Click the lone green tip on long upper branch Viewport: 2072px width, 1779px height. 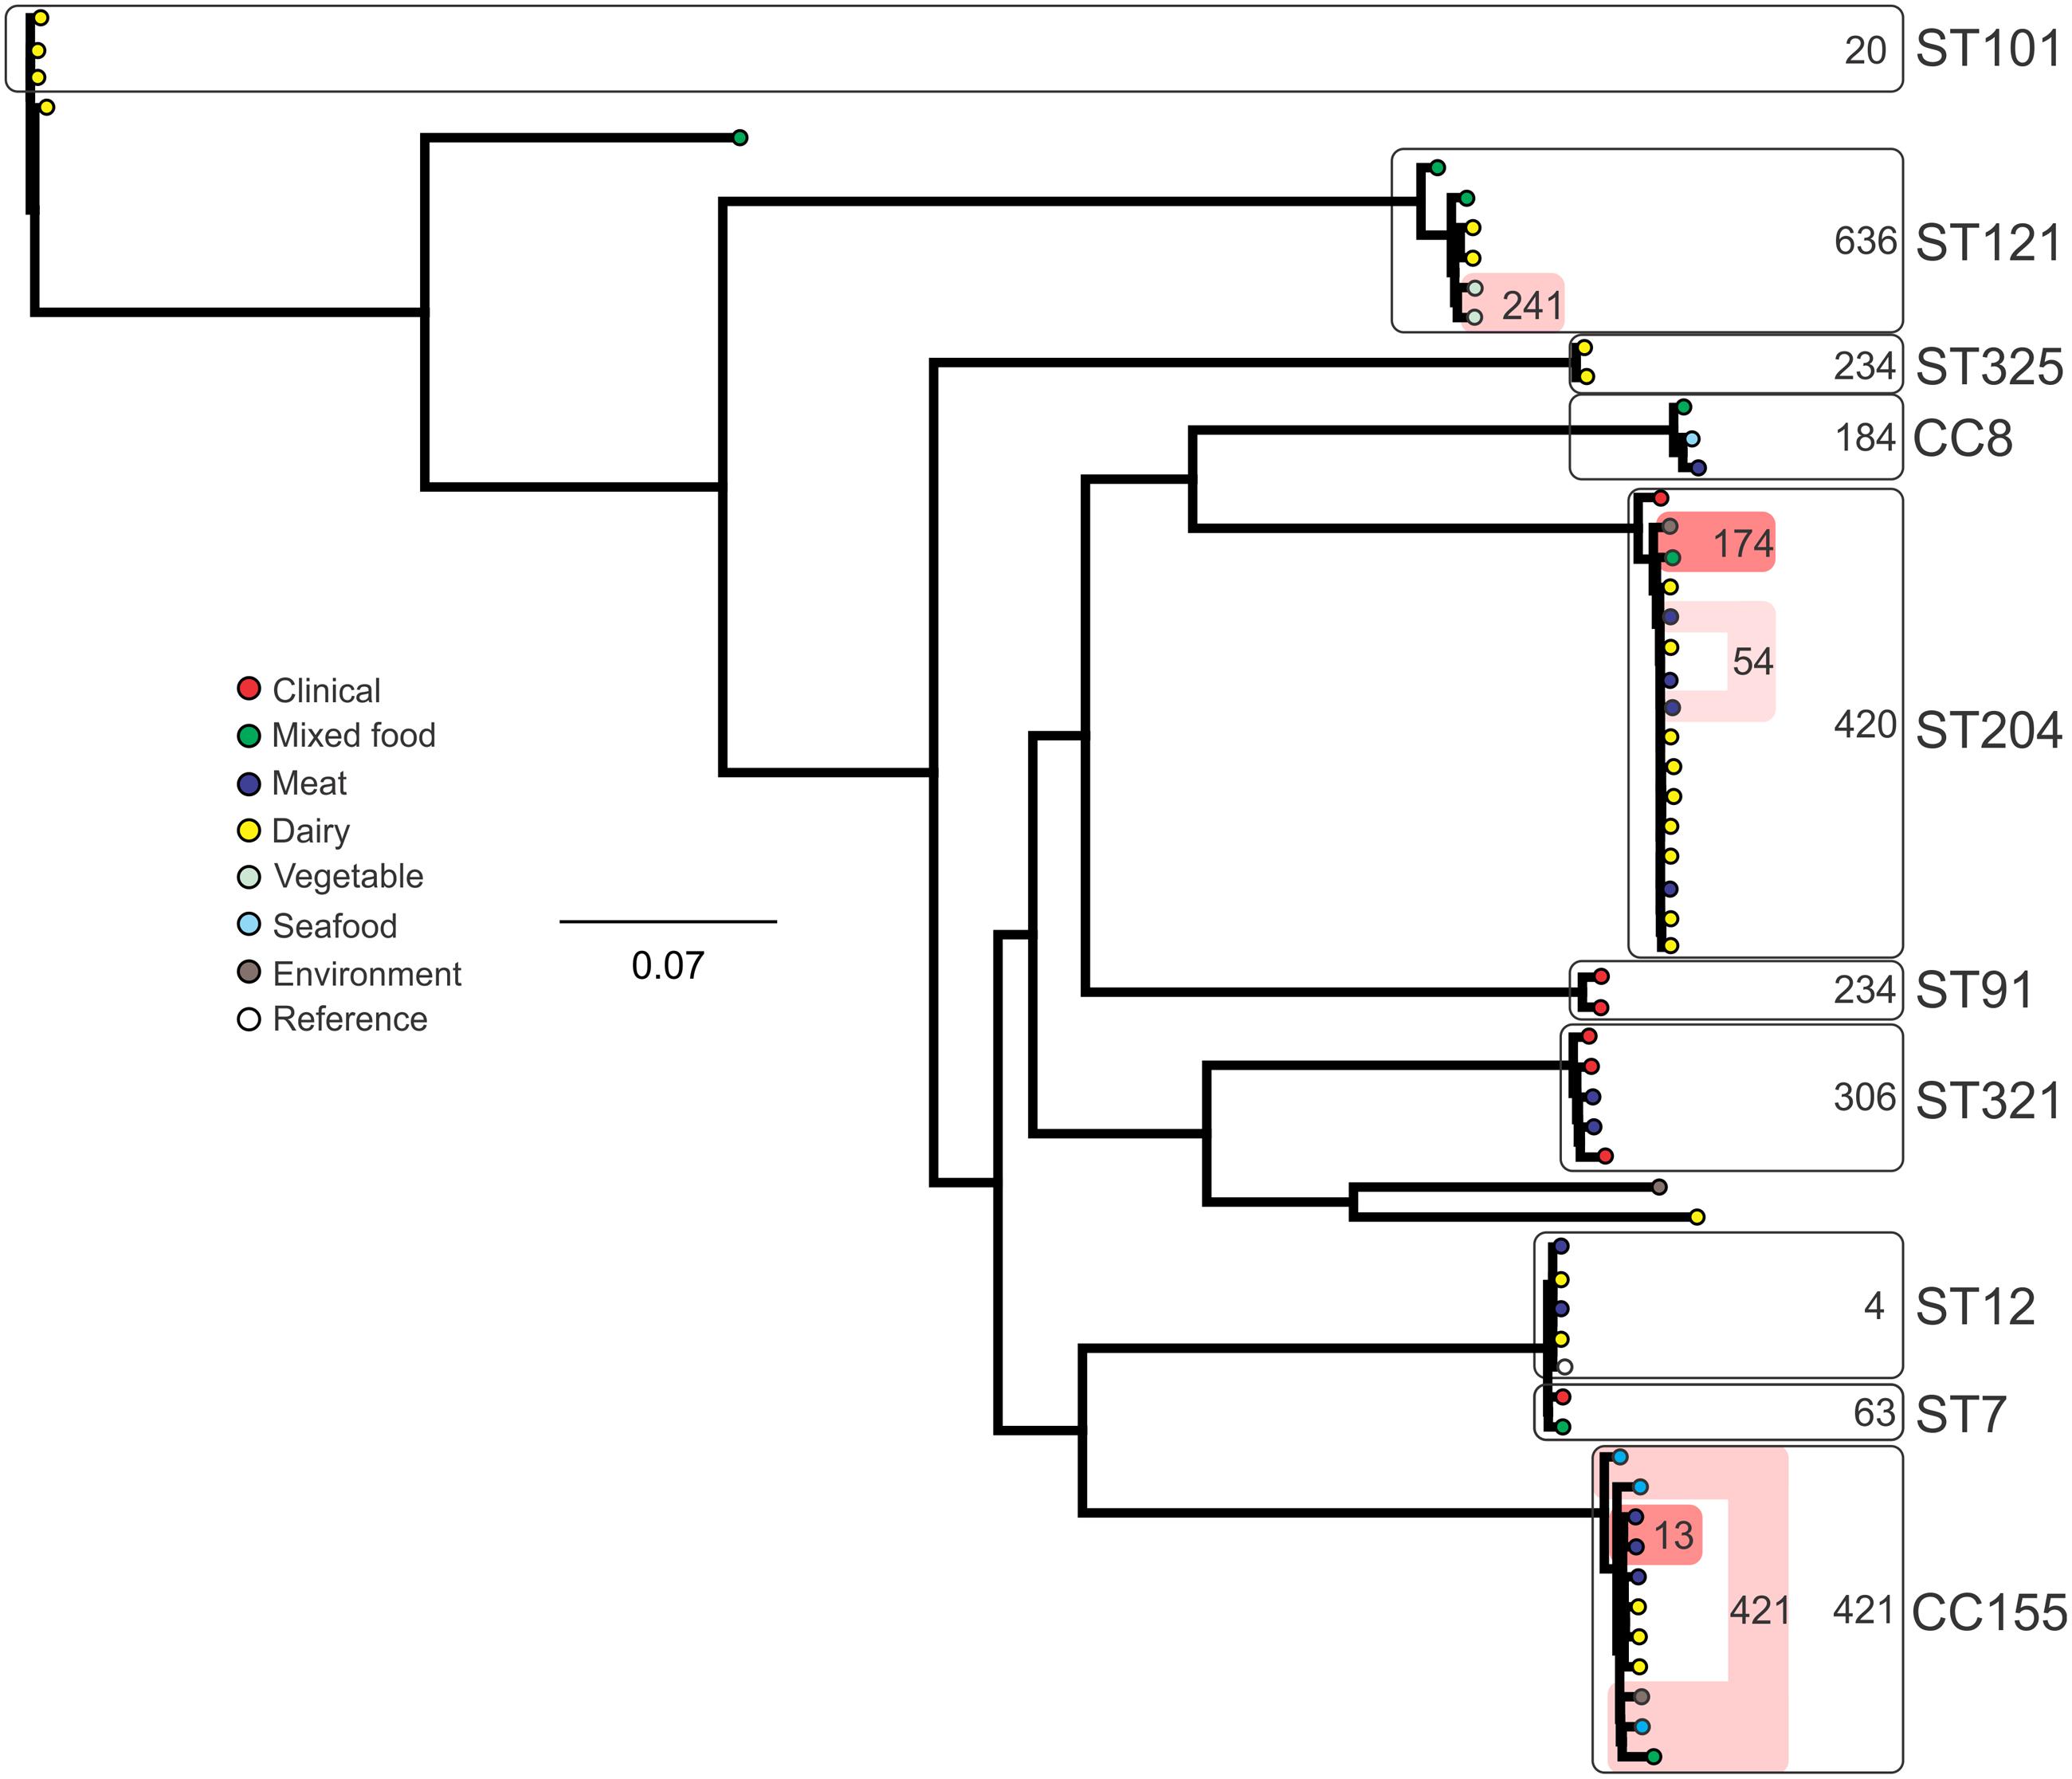point(739,138)
